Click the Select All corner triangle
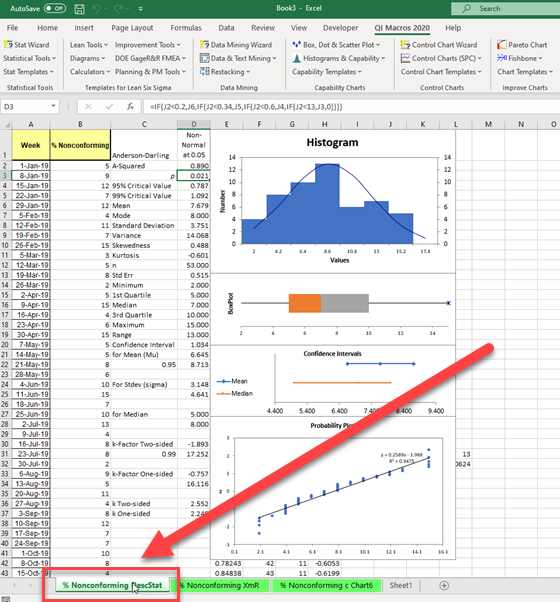The width and height of the screenshot is (560, 602). pos(6,124)
